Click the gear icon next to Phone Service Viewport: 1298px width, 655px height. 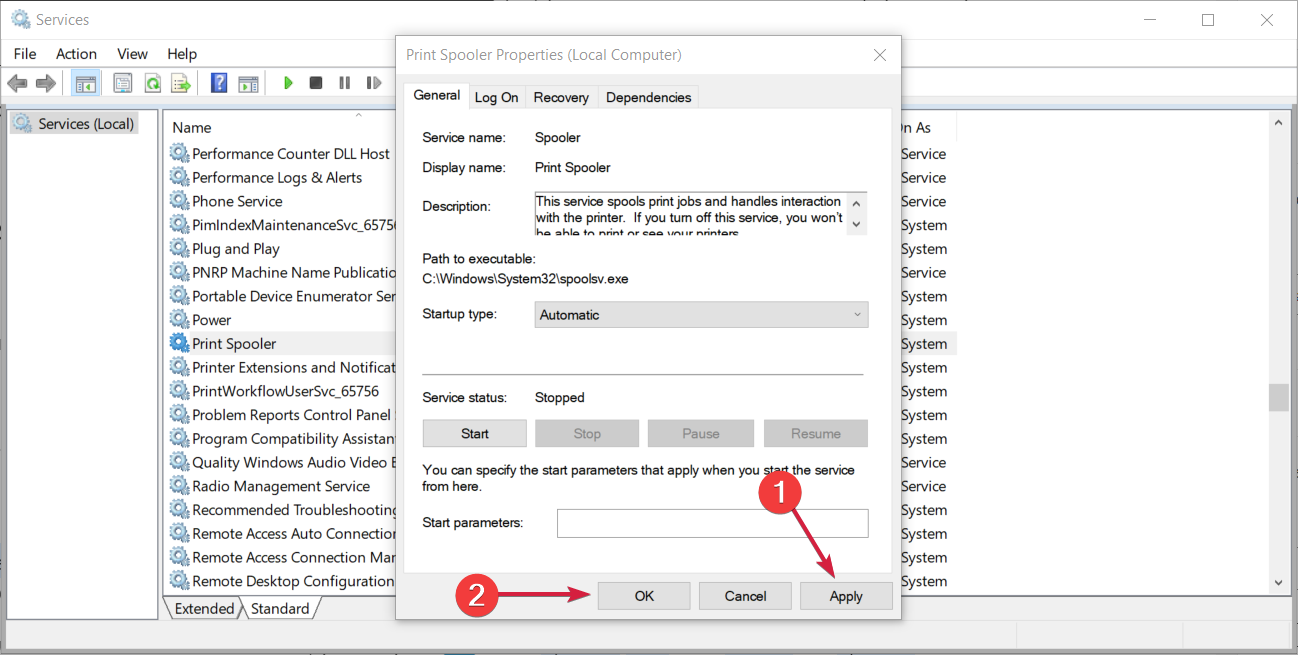(179, 201)
